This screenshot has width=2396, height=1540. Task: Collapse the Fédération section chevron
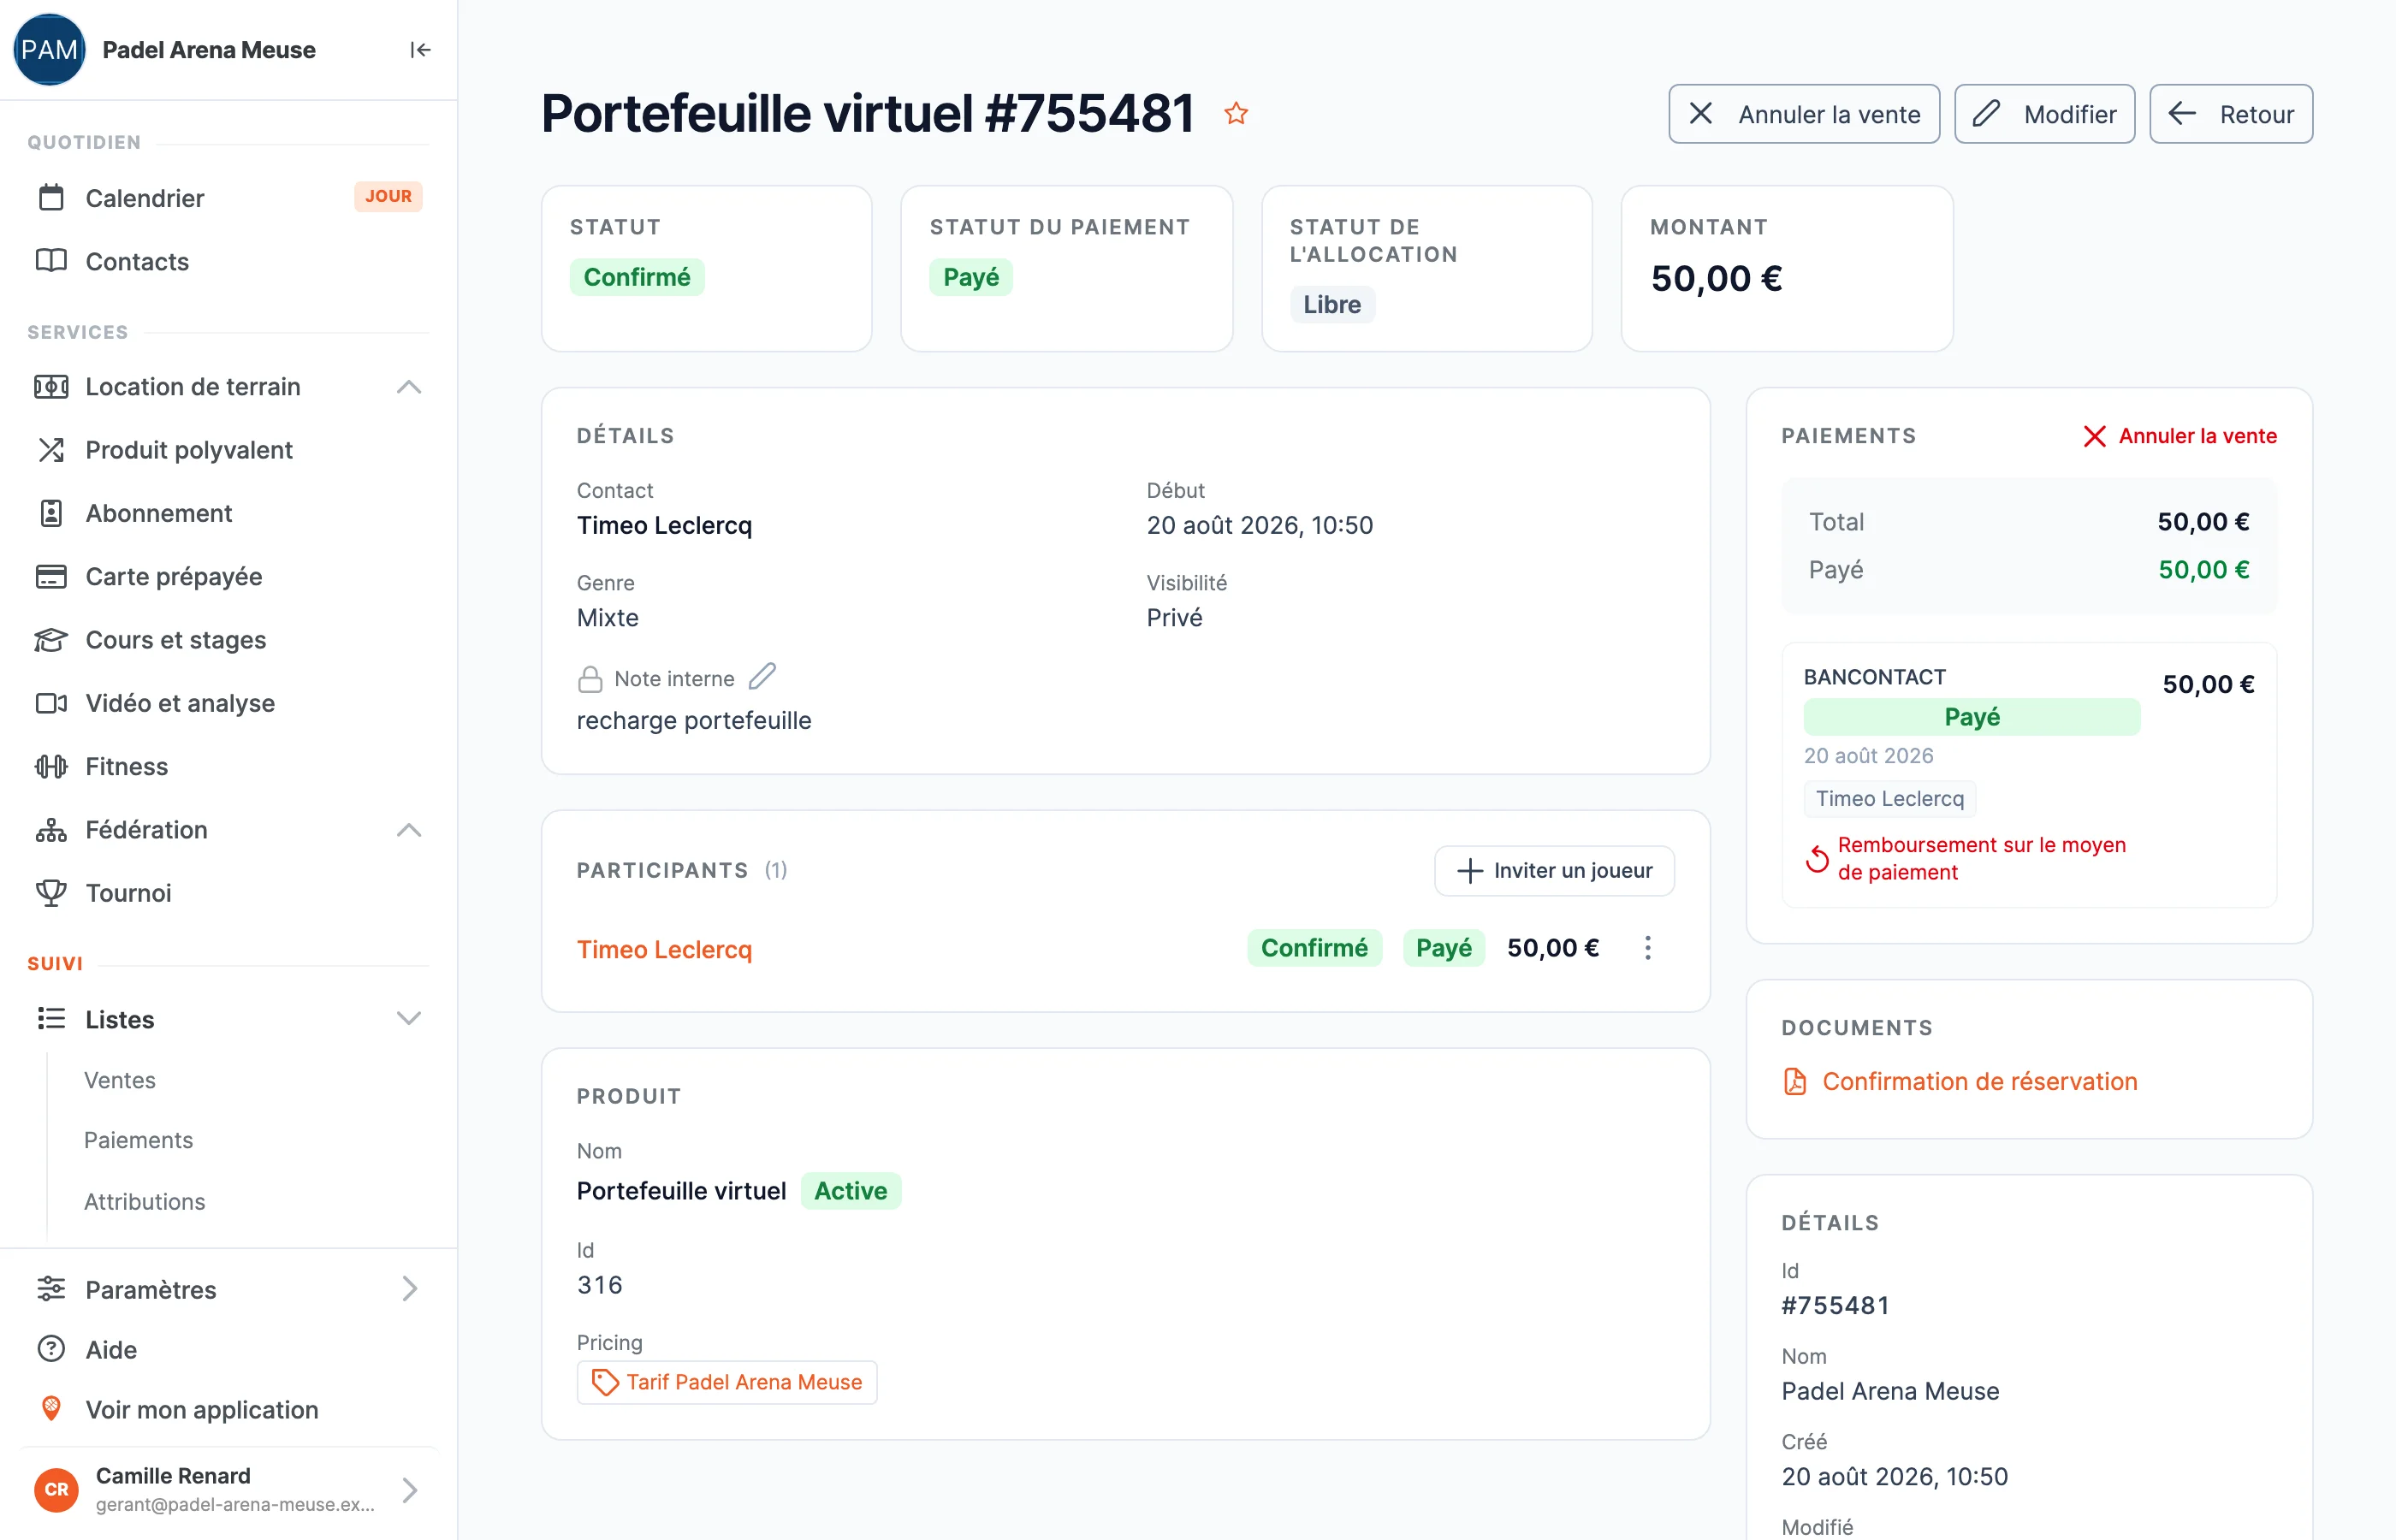[x=409, y=830]
